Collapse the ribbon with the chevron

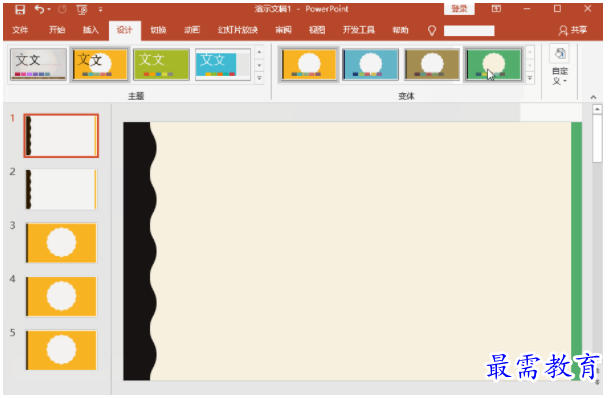point(593,97)
